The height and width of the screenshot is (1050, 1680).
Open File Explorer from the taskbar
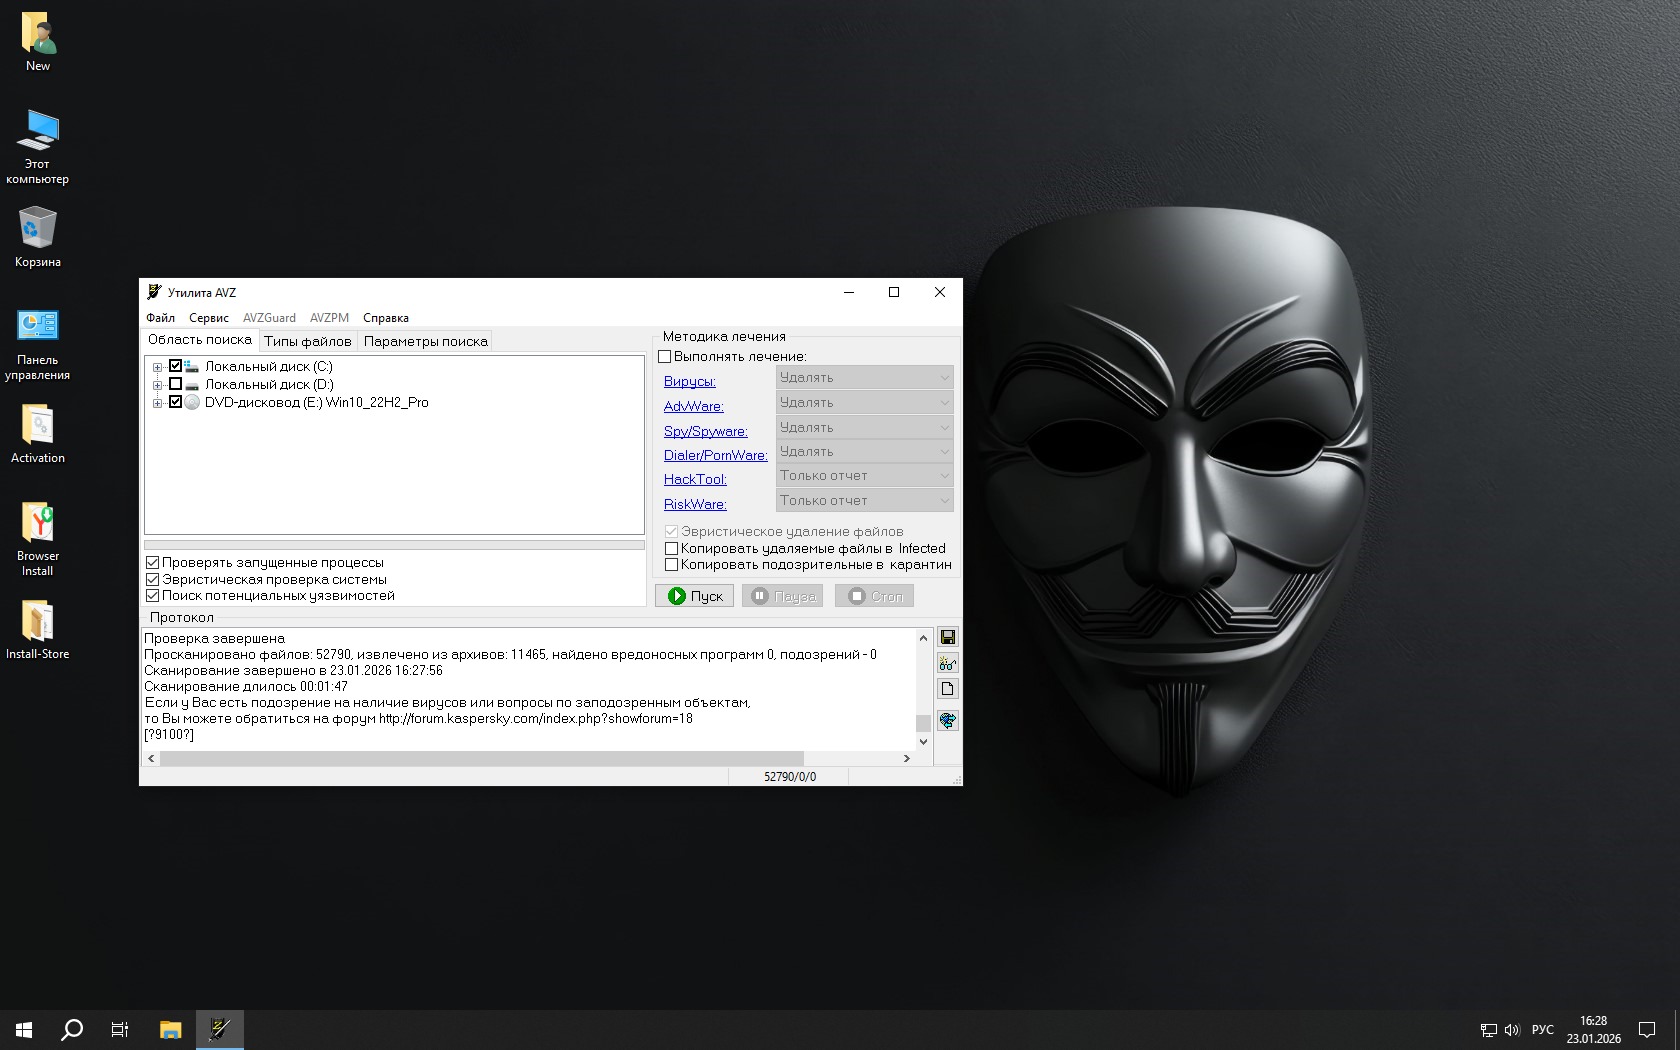coord(171,1029)
